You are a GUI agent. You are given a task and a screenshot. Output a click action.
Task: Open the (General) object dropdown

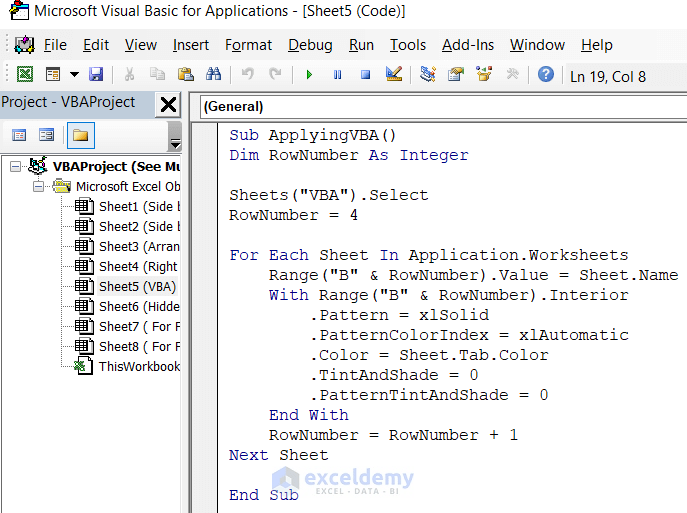click(443, 106)
